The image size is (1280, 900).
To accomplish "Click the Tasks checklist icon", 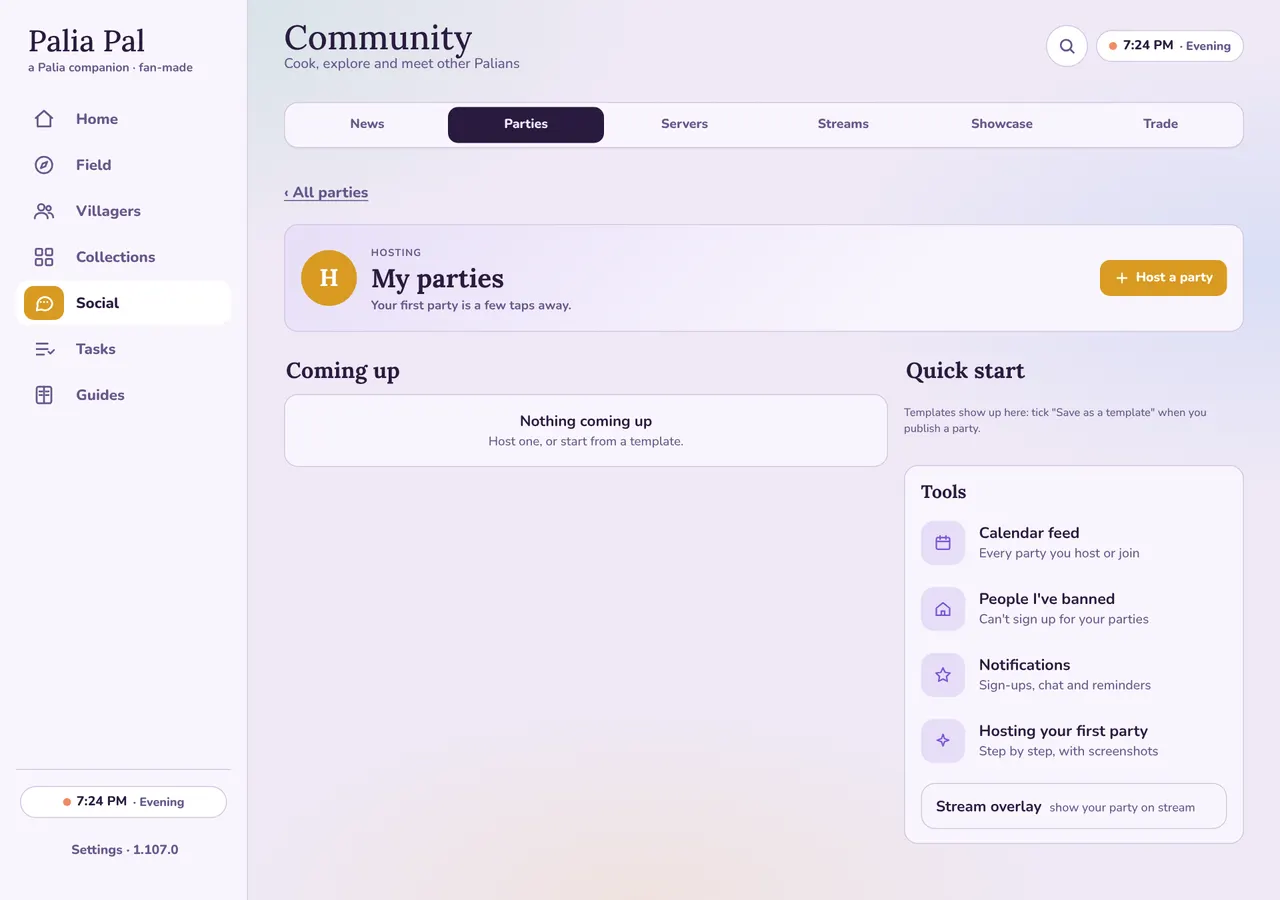I will 44,349.
